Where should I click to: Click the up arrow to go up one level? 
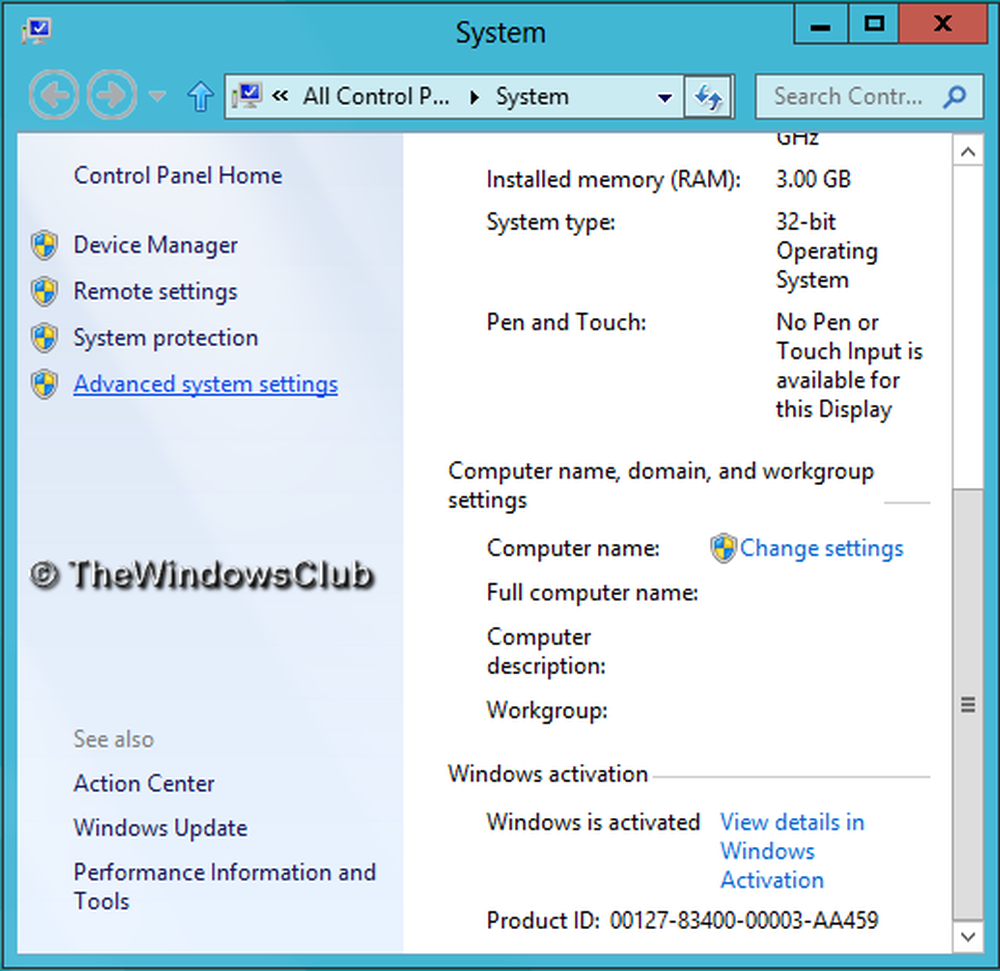(198, 96)
